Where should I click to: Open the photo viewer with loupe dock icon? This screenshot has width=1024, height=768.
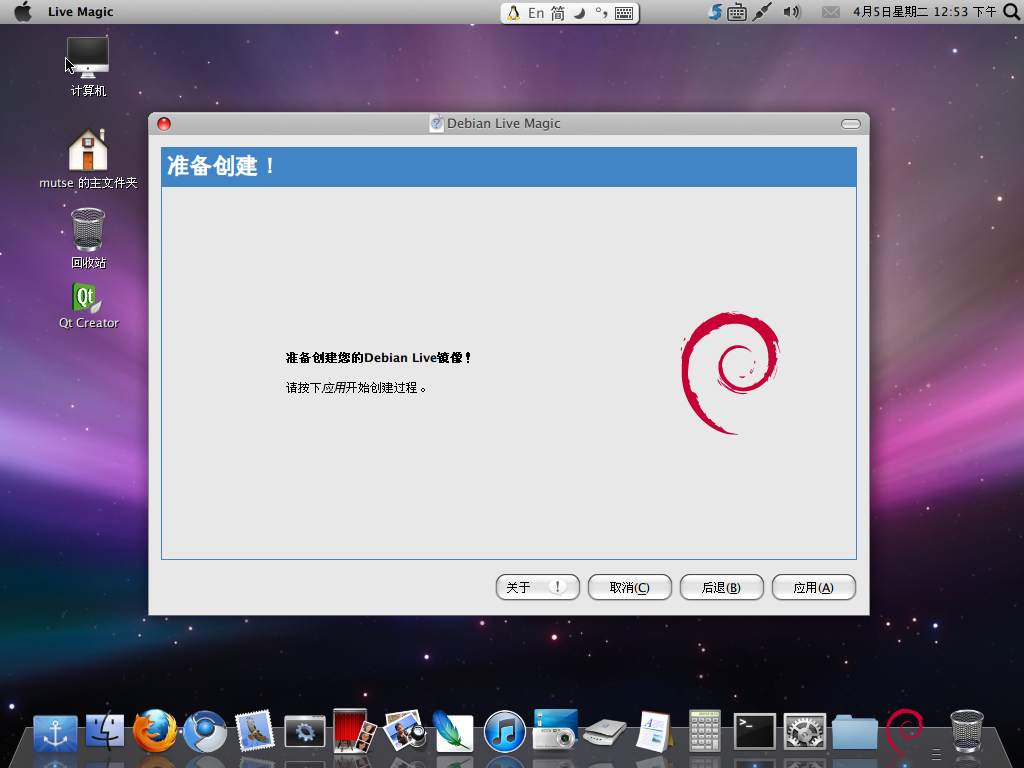pyautogui.click(x=404, y=731)
